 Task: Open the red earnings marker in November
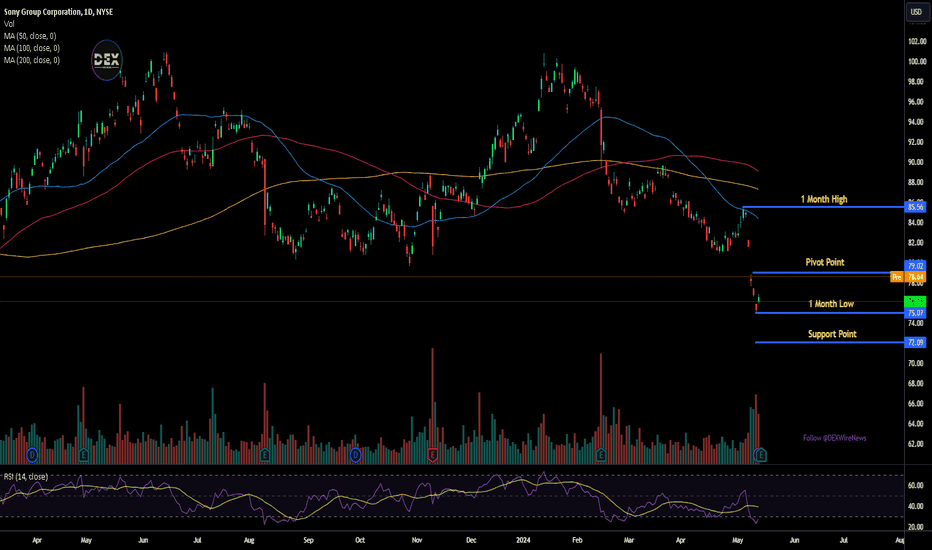pos(432,456)
